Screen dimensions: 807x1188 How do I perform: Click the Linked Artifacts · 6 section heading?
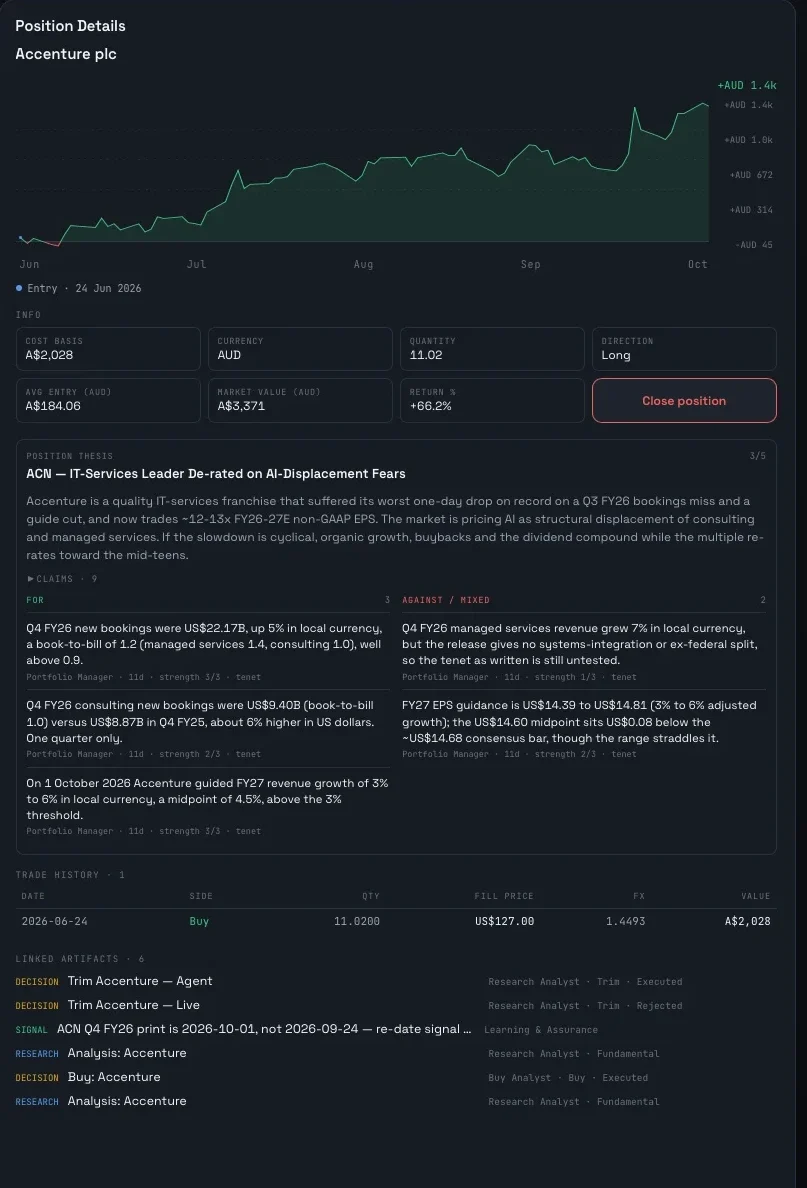(80, 959)
